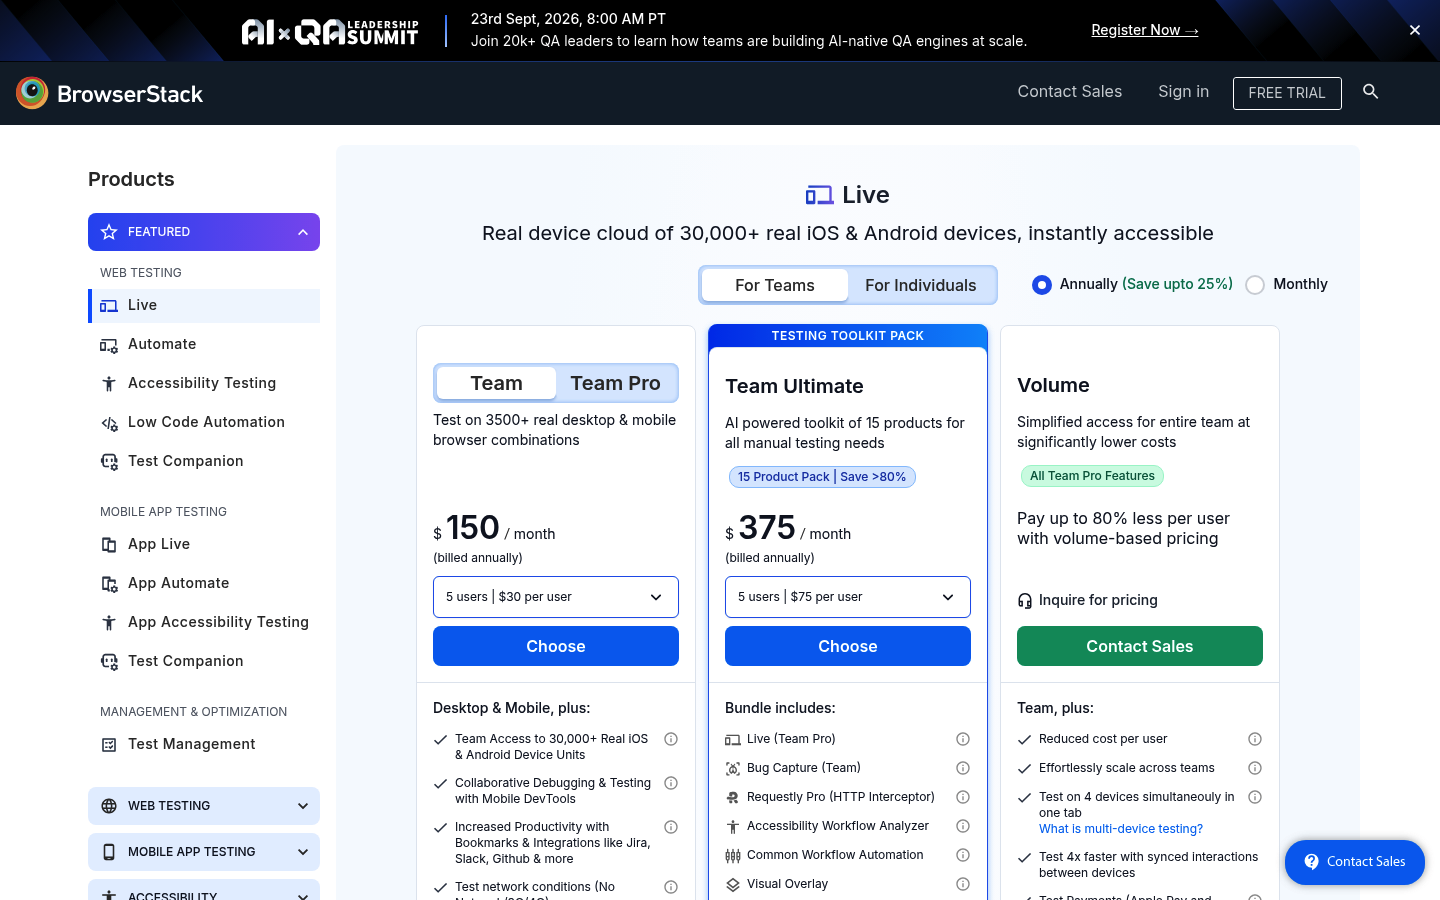Image resolution: width=1440 pixels, height=900 pixels.
Task: Choose the Team plan at $150
Action: tap(556, 646)
